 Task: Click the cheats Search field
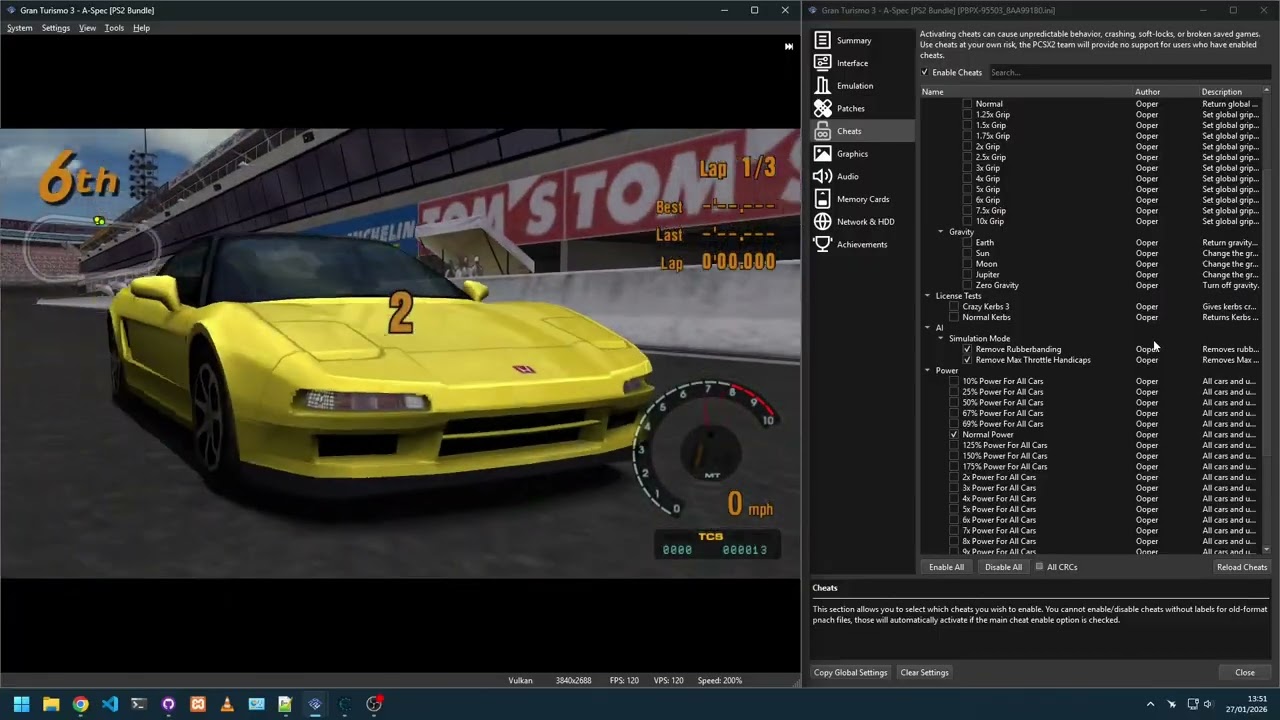[x=1128, y=72]
